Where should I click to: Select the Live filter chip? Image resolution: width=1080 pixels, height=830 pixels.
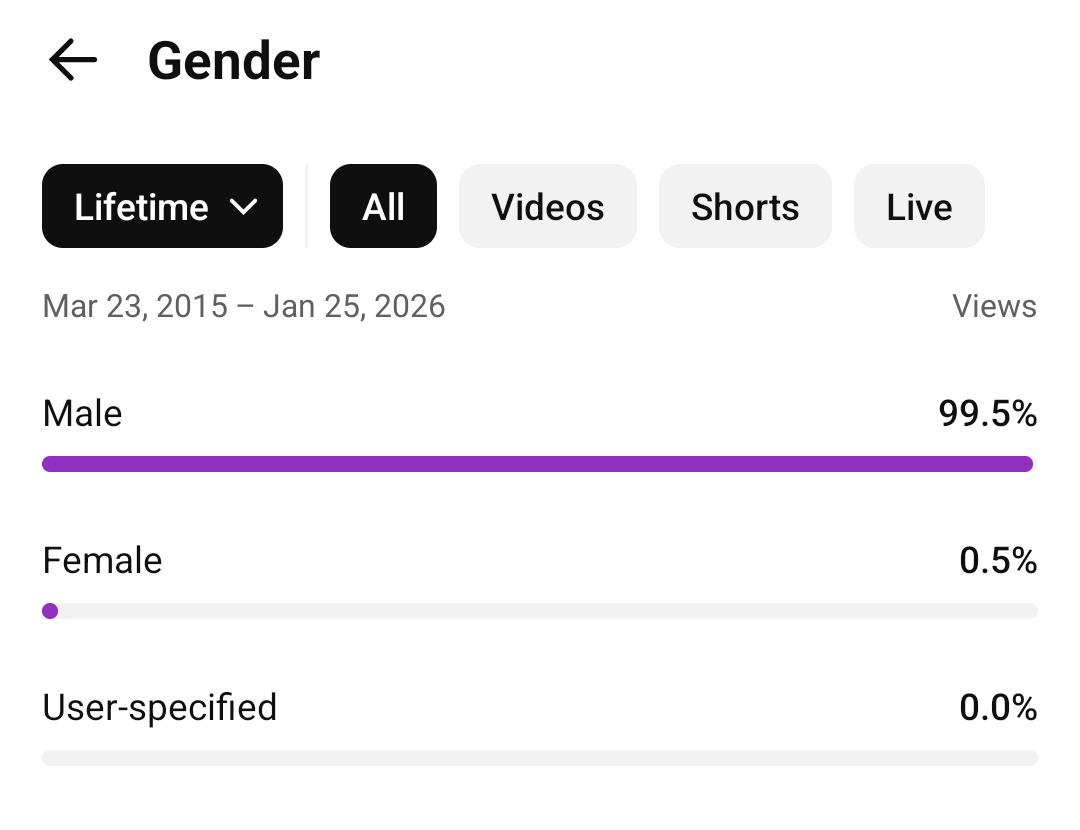(918, 207)
